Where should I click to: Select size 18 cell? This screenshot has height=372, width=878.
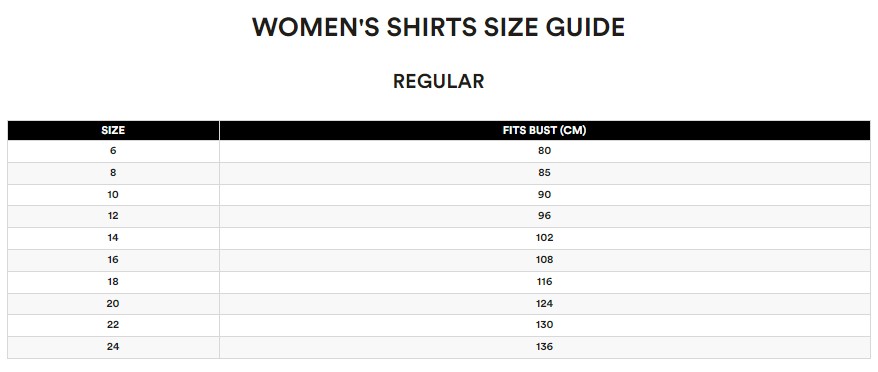coord(113,282)
